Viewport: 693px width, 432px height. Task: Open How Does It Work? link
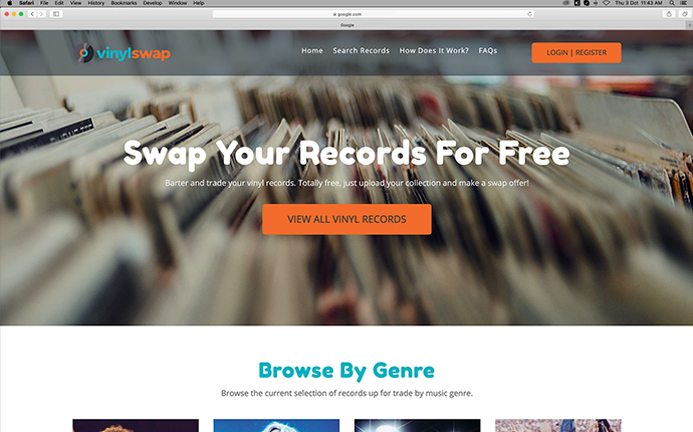tap(434, 50)
